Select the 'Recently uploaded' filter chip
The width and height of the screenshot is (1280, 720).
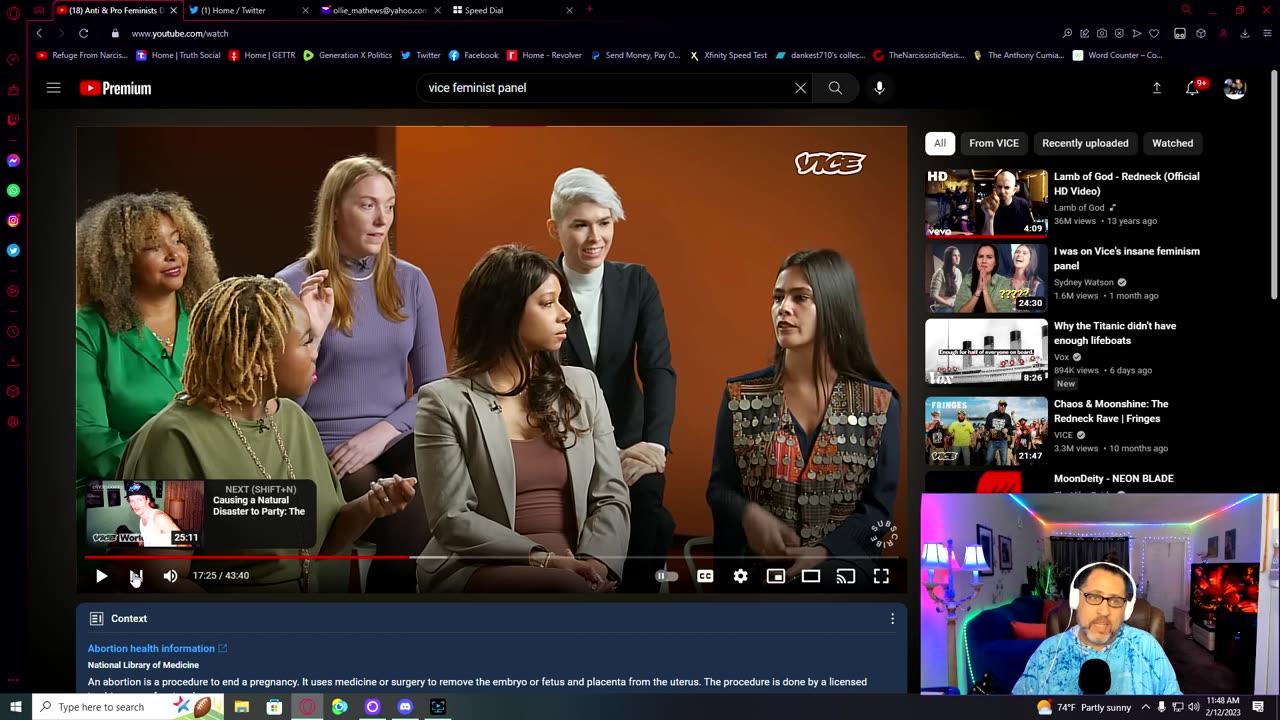1085,143
